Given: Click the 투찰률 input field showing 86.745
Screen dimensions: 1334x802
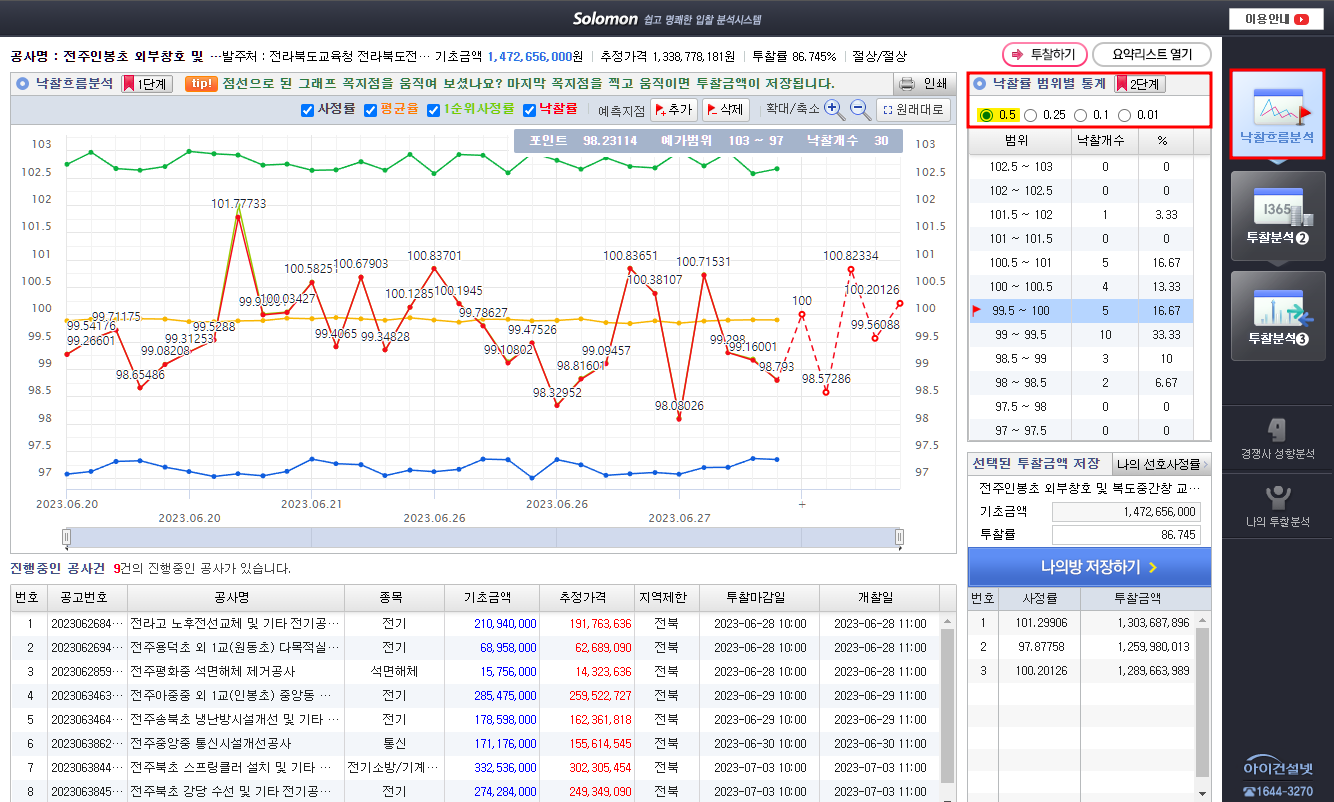Looking at the screenshot, I should click(1126, 535).
